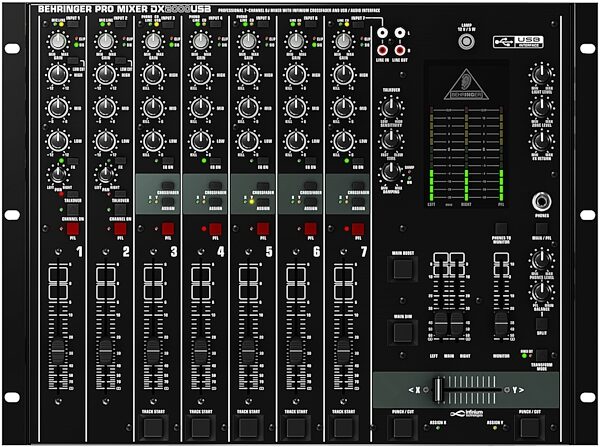The image size is (600, 447).
Task: Adjust the channel 5 LOW EQ knob
Action: (x=248, y=140)
